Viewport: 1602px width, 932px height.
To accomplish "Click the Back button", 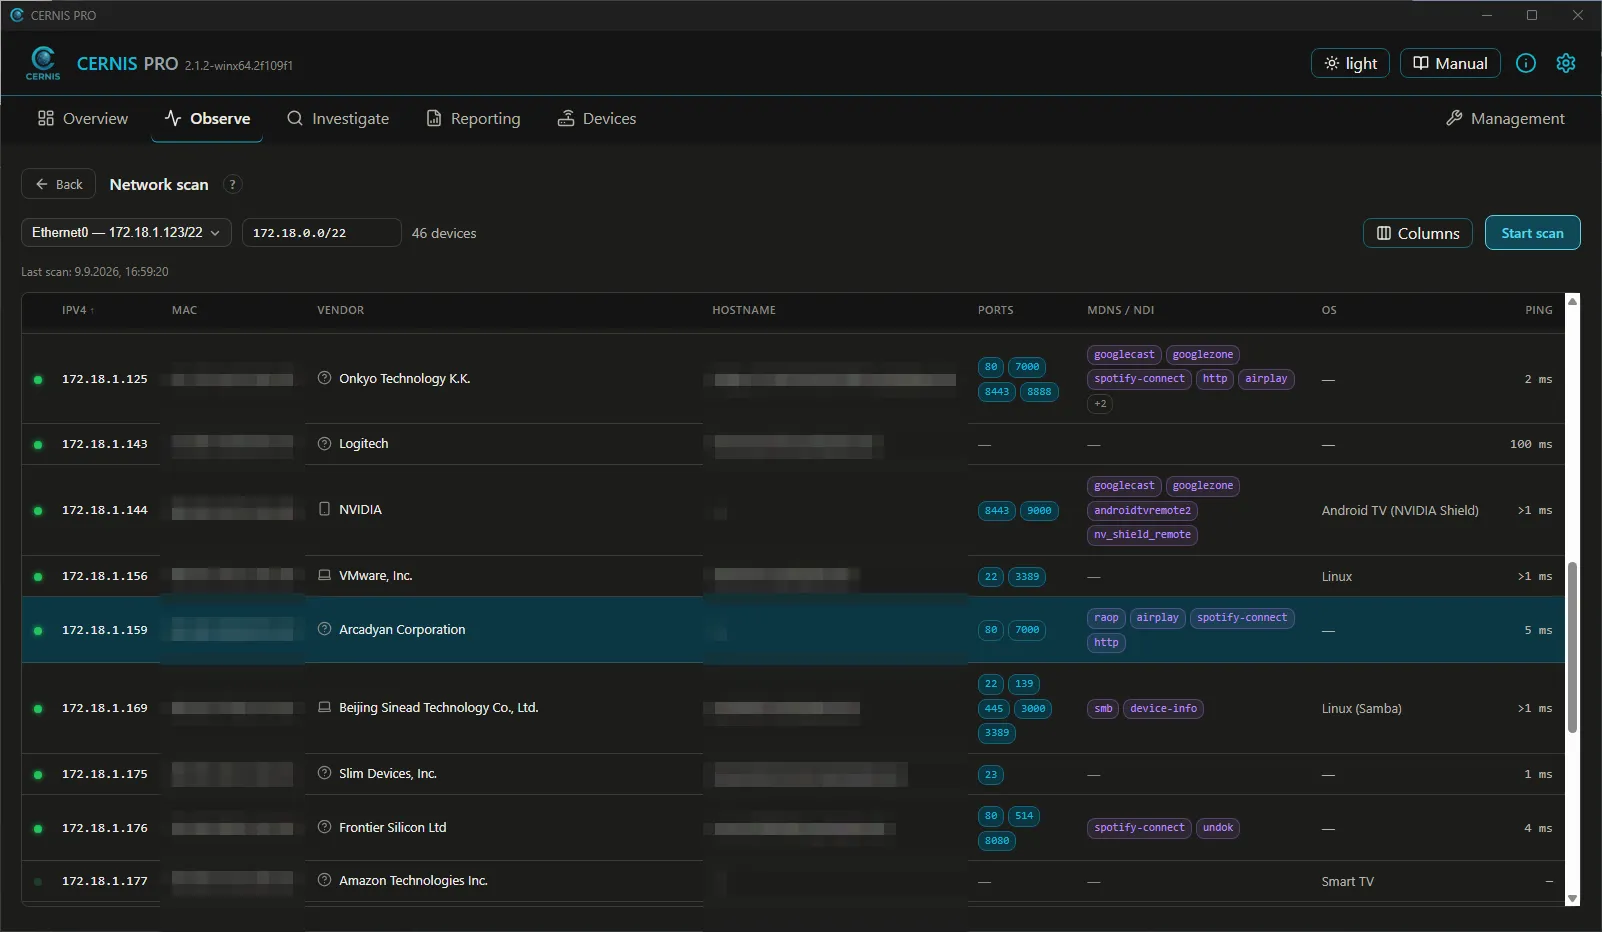I will pyautogui.click(x=59, y=184).
